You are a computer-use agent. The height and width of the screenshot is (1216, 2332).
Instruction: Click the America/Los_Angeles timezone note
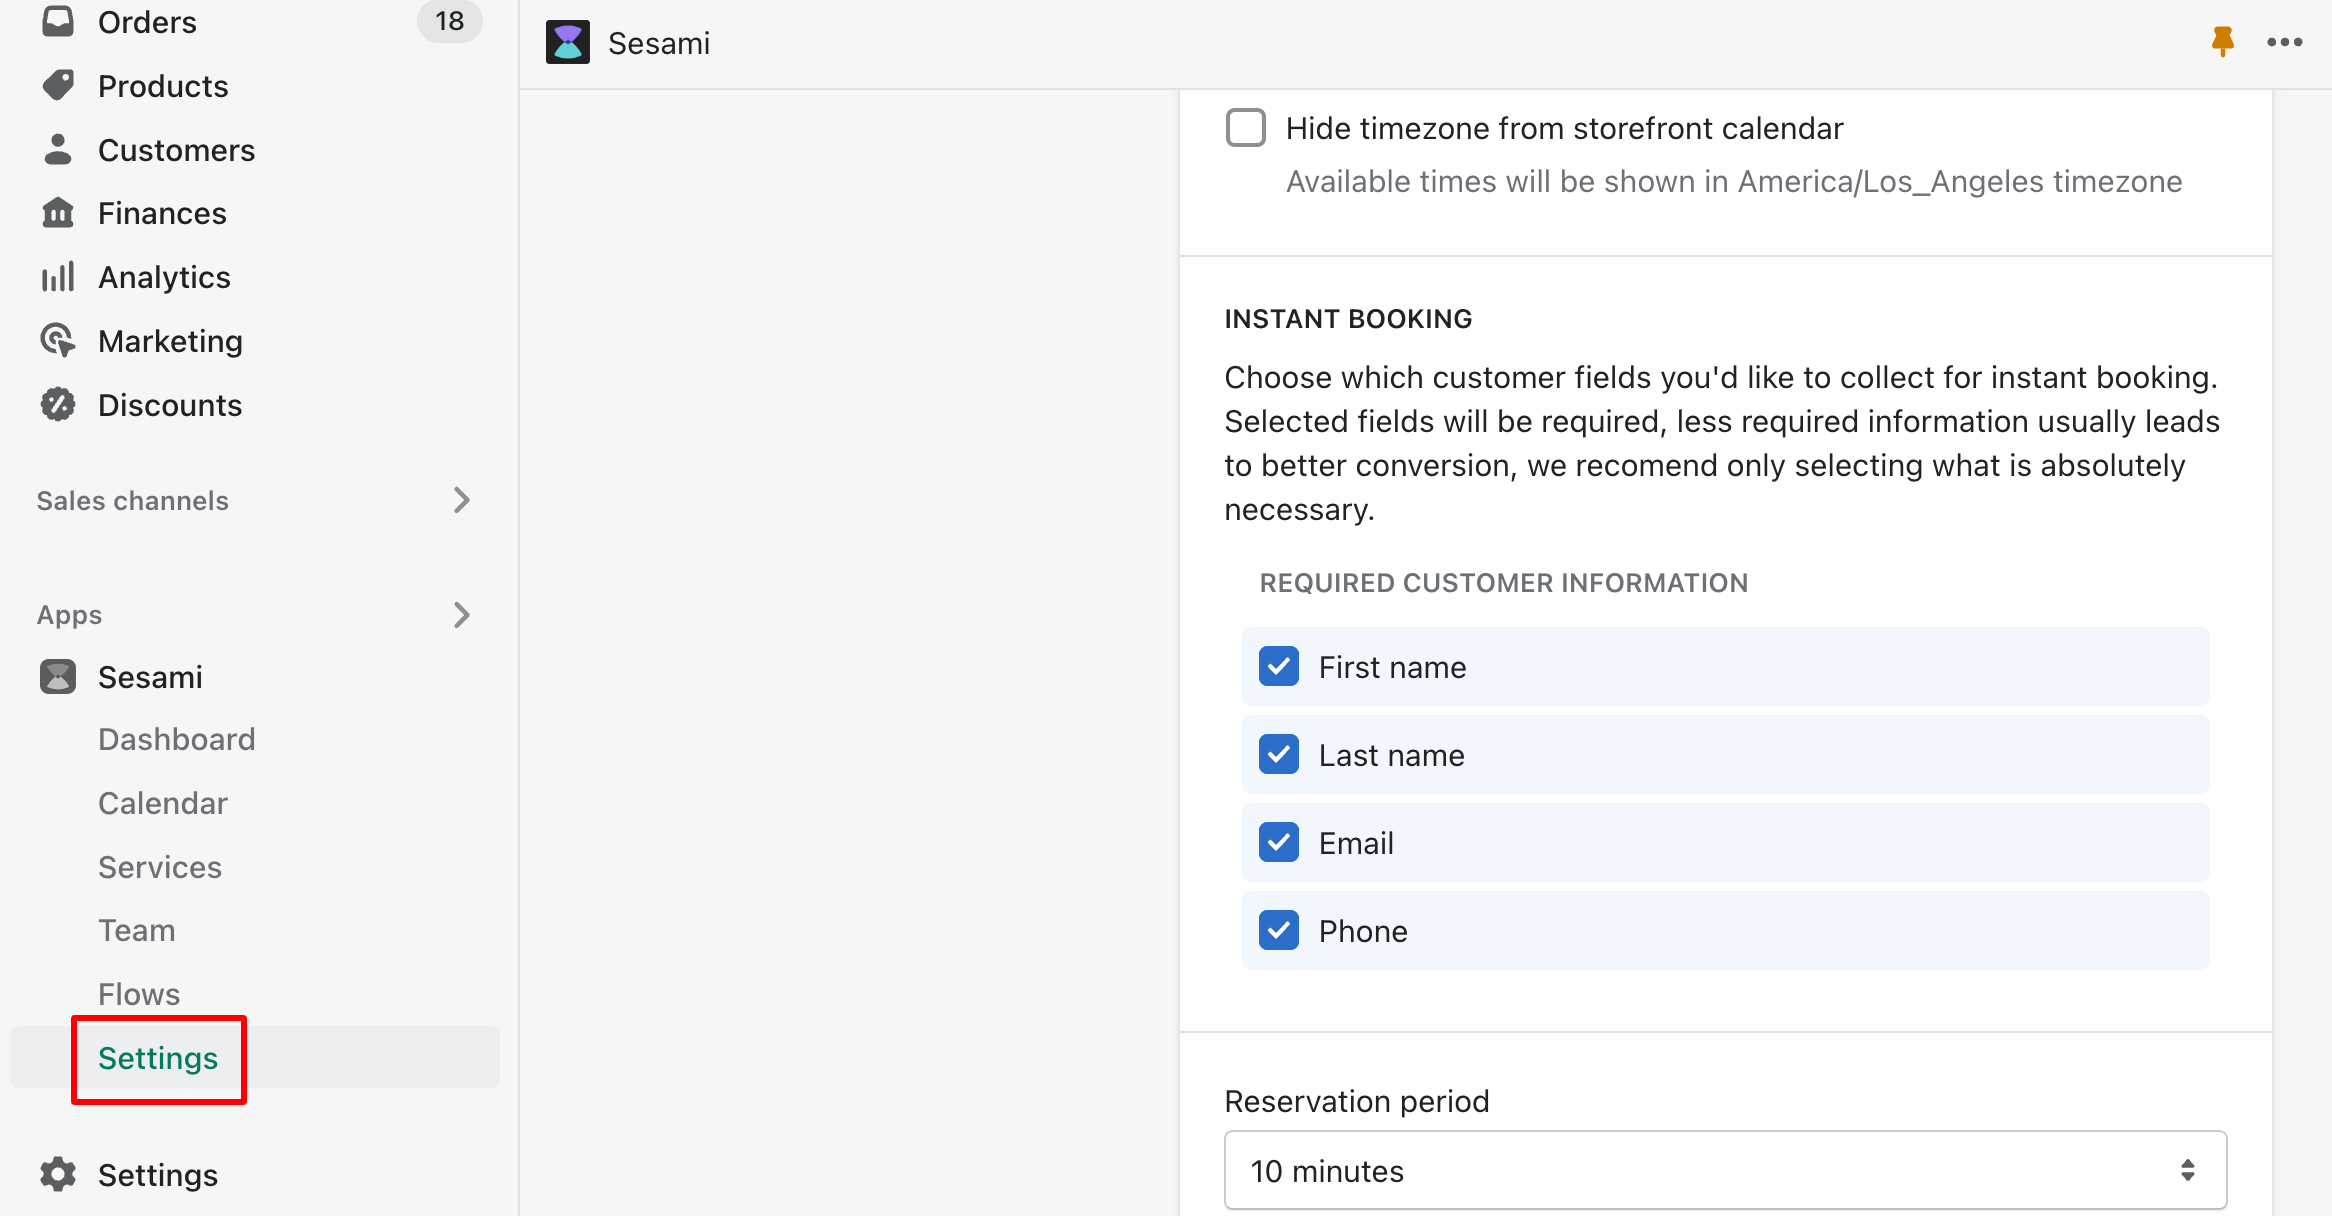[1734, 181]
